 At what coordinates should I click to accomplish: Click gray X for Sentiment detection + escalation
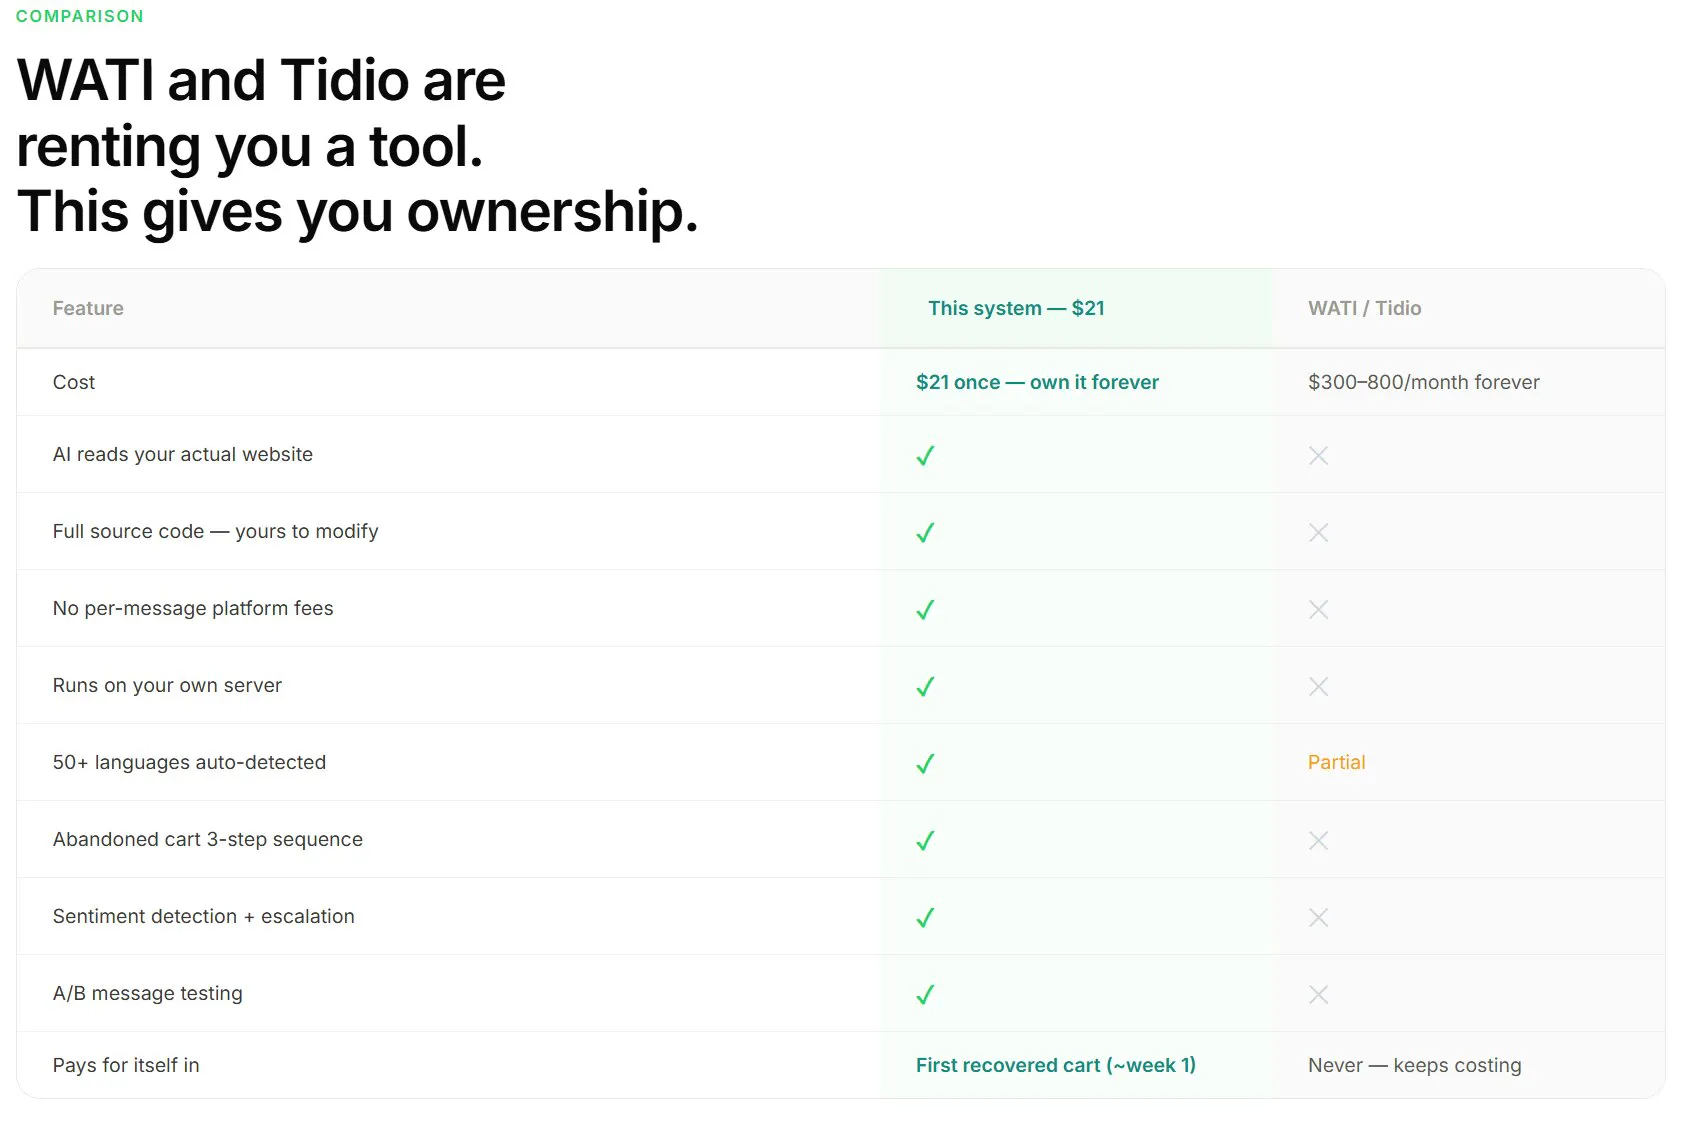[1318, 917]
